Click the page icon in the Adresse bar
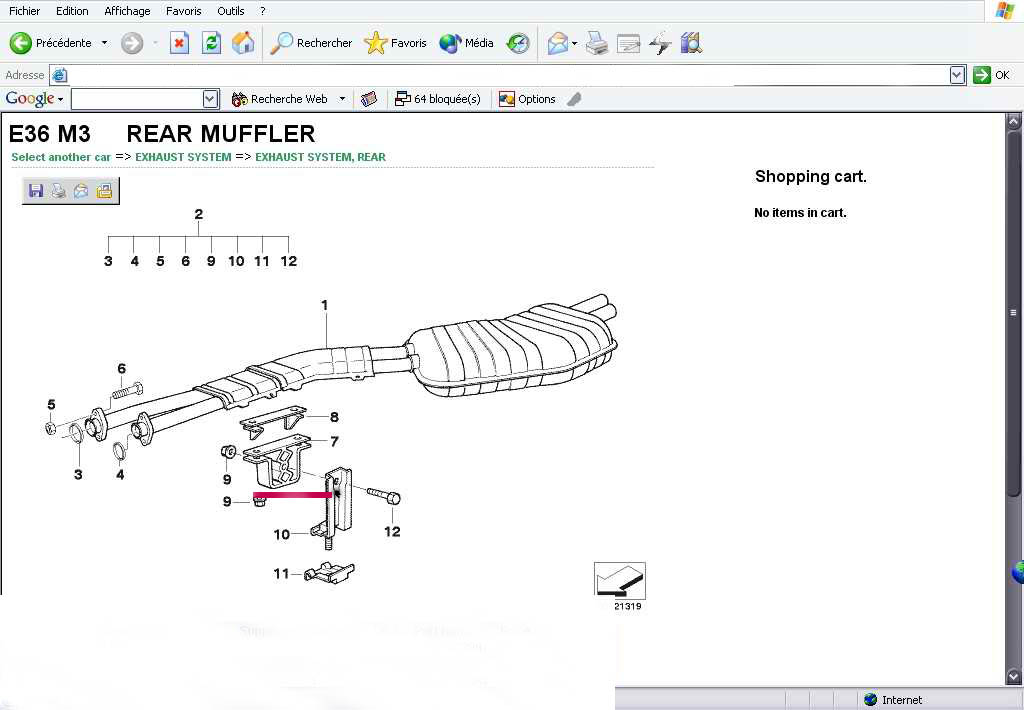 click(x=59, y=75)
